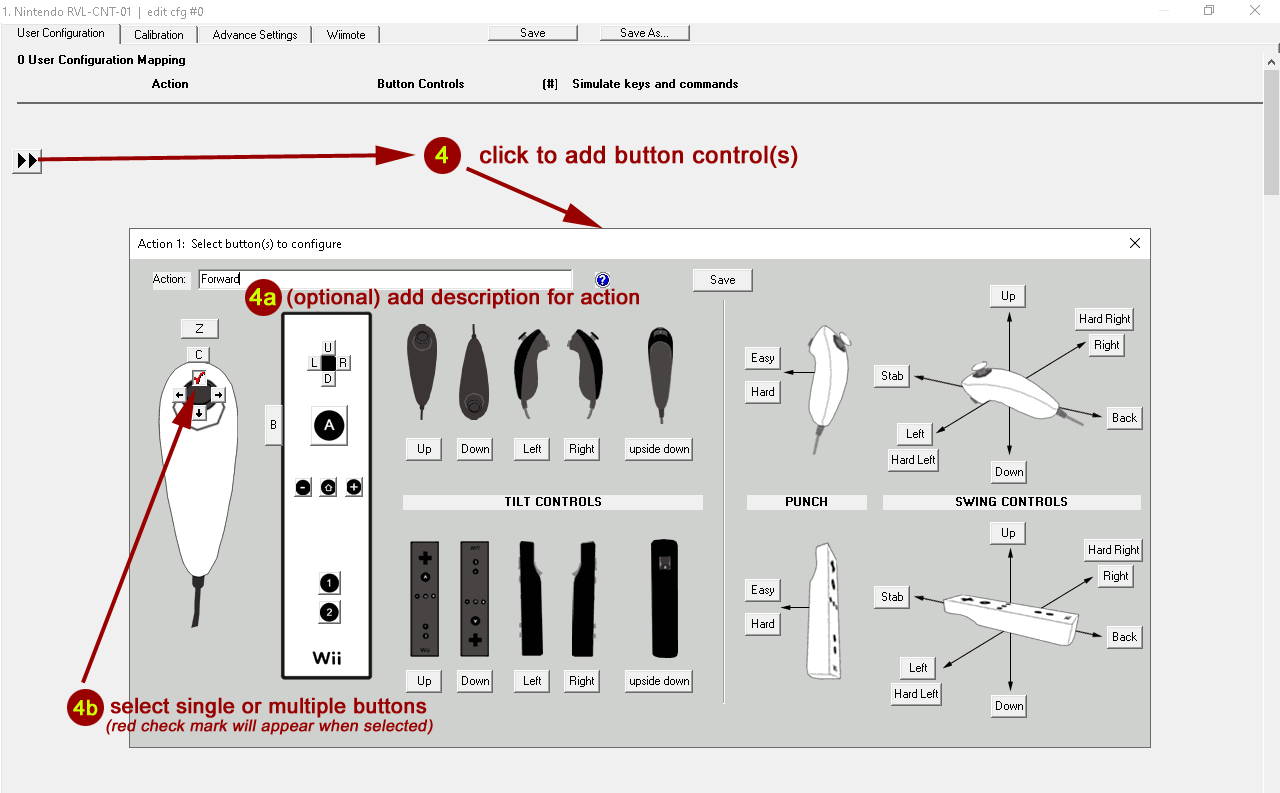Image resolution: width=1280 pixels, height=793 pixels.
Task: Choose the Wiimote 2 button
Action: [329, 612]
